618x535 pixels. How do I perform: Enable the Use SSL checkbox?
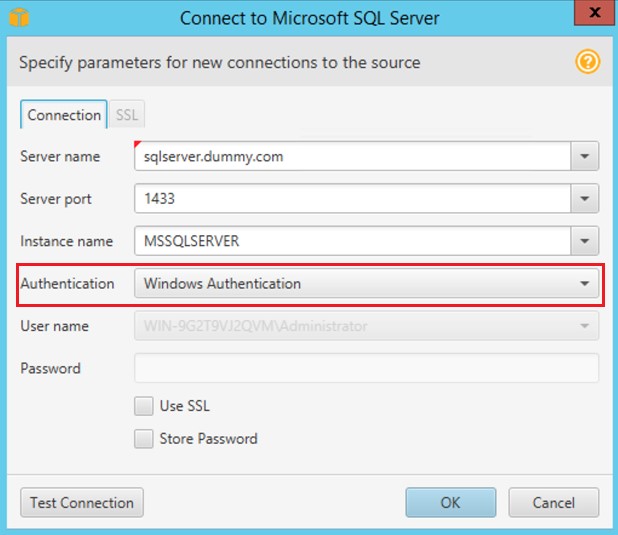[143, 406]
